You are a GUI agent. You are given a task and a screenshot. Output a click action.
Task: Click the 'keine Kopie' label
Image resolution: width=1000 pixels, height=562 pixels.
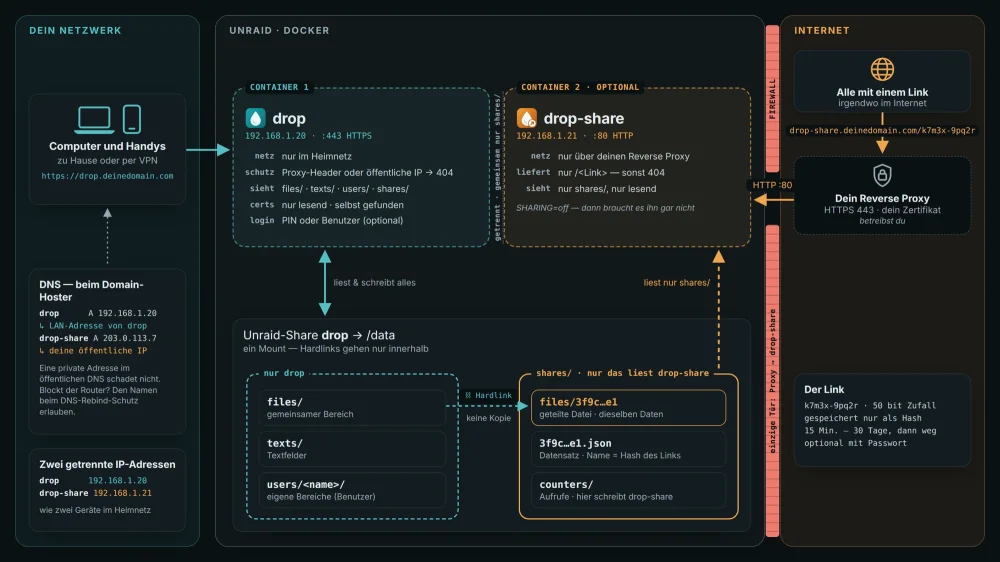tap(489, 418)
